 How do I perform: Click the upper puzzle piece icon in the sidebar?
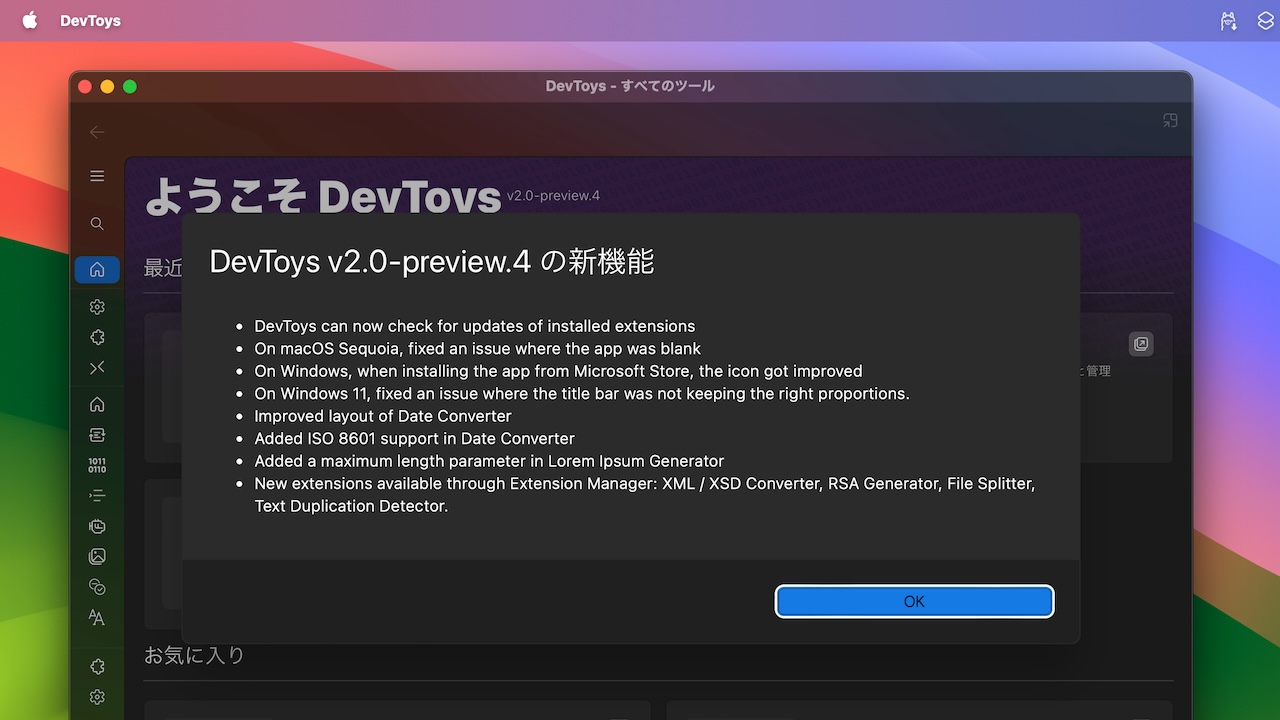point(97,337)
